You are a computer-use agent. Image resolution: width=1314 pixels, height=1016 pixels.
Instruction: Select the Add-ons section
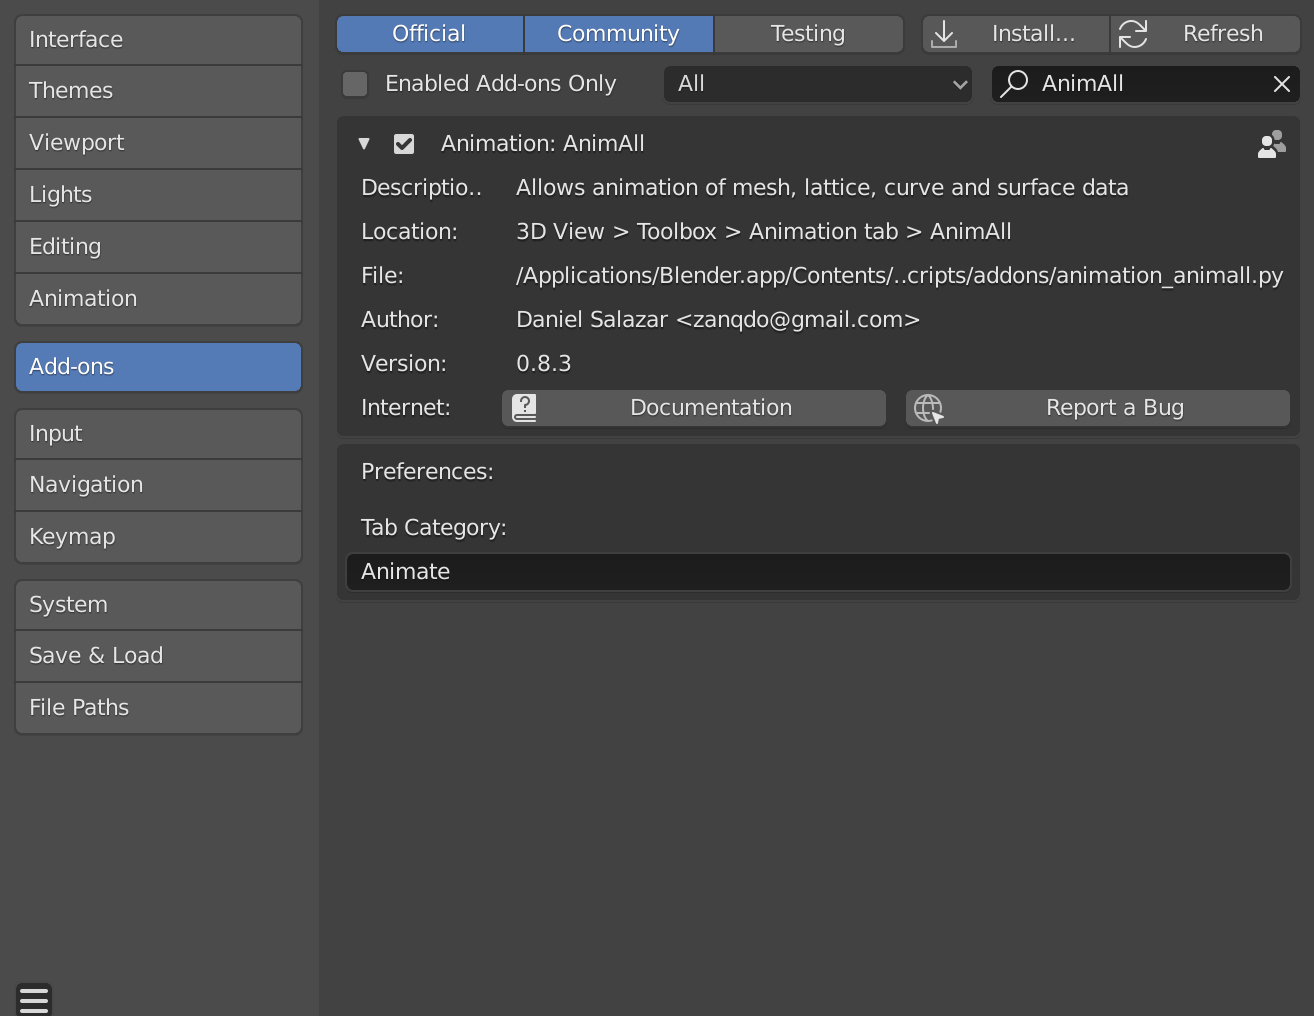158,367
